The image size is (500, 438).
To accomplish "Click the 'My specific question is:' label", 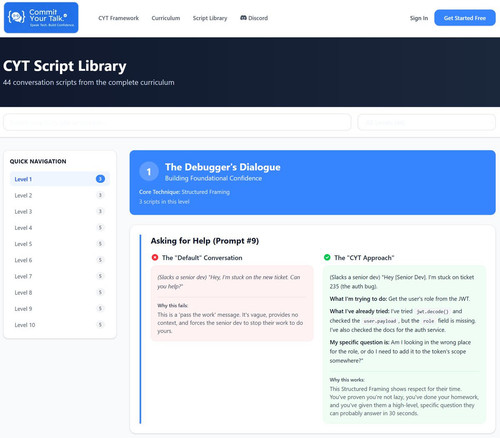I will 360,342.
